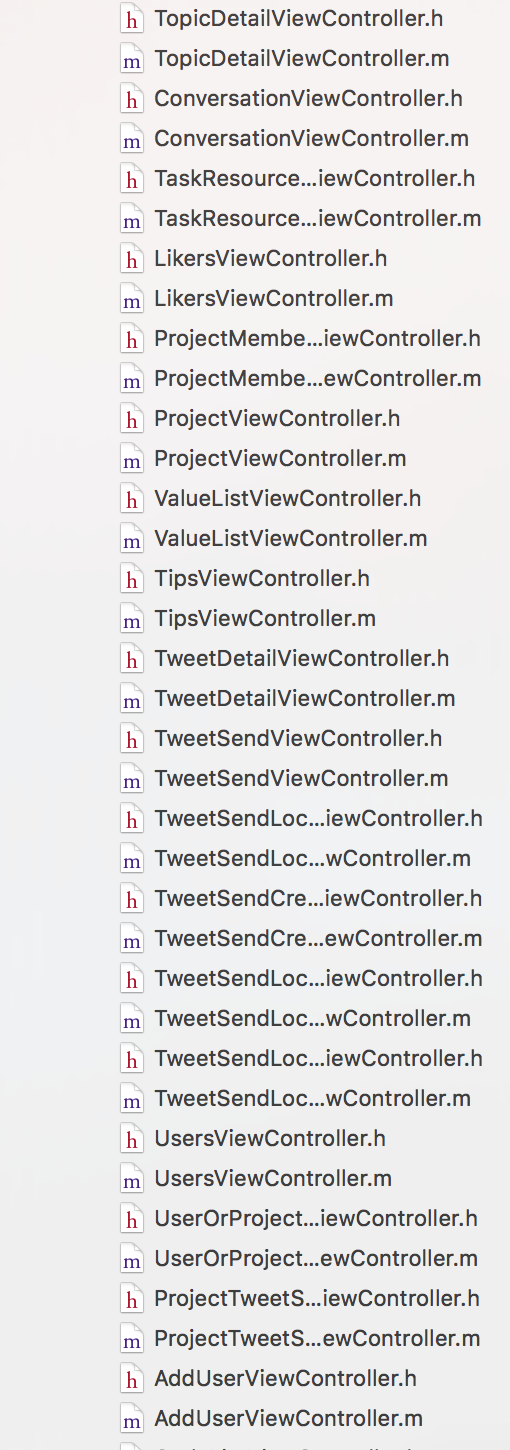This screenshot has height=1450, width=510.
Task: Open TipsViewController.h file
Action: pos(262,578)
